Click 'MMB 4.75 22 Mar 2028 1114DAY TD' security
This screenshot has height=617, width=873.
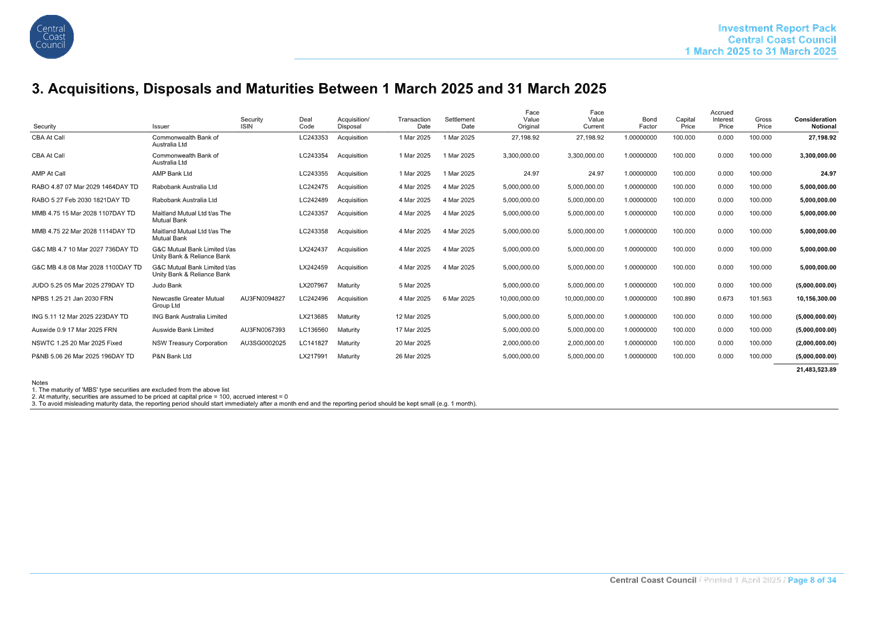pos(84,232)
